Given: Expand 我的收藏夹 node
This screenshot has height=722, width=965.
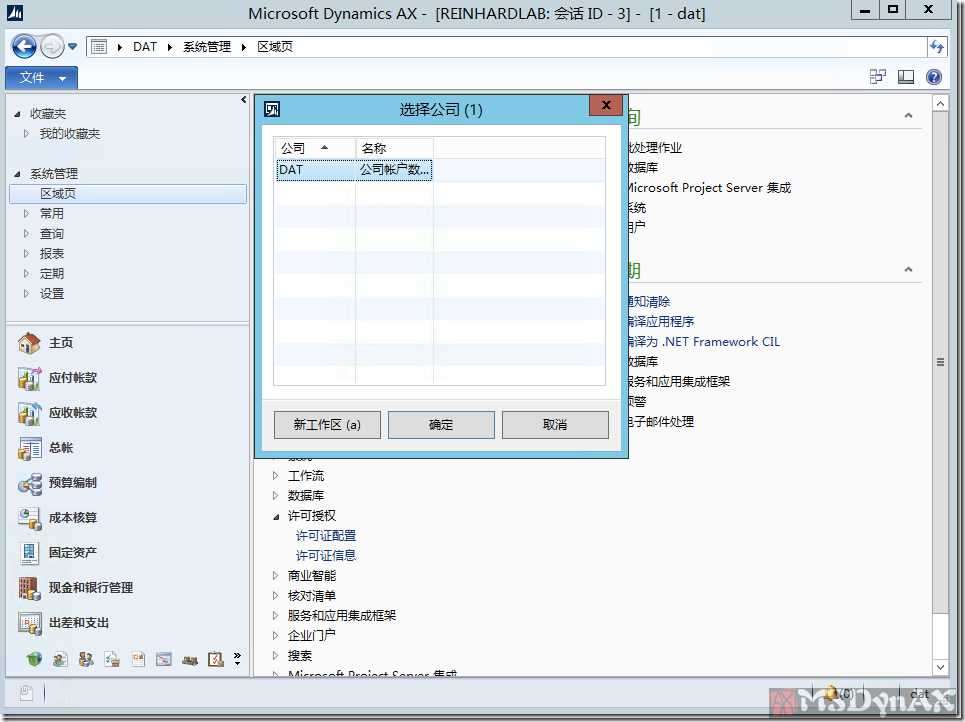Looking at the screenshot, I should pos(26,133).
